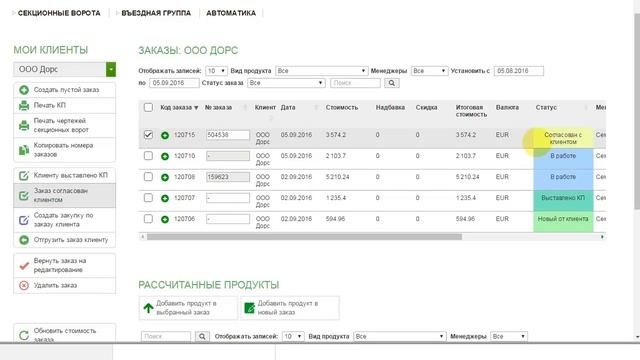Click green Новый от клиента status cell
The height and width of the screenshot is (360, 640).
point(563,222)
